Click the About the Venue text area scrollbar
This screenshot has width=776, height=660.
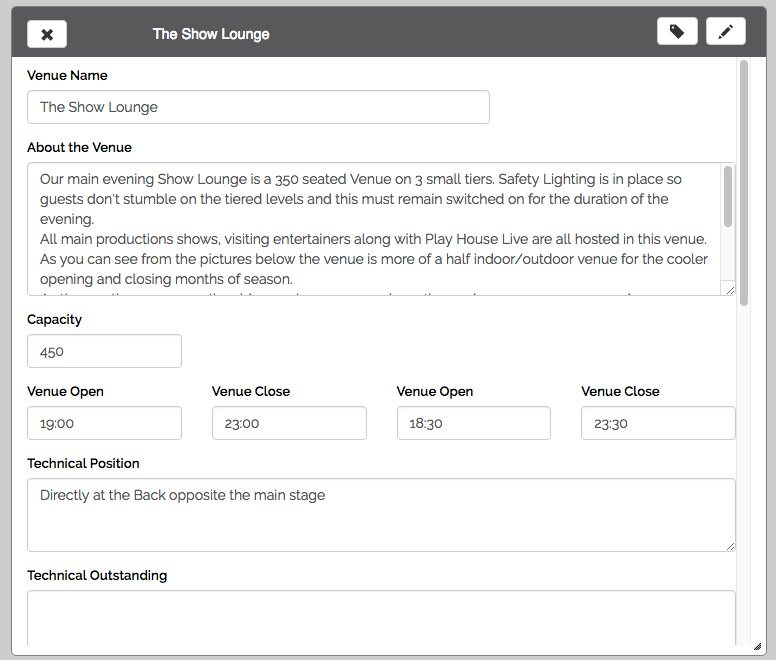coord(728,198)
